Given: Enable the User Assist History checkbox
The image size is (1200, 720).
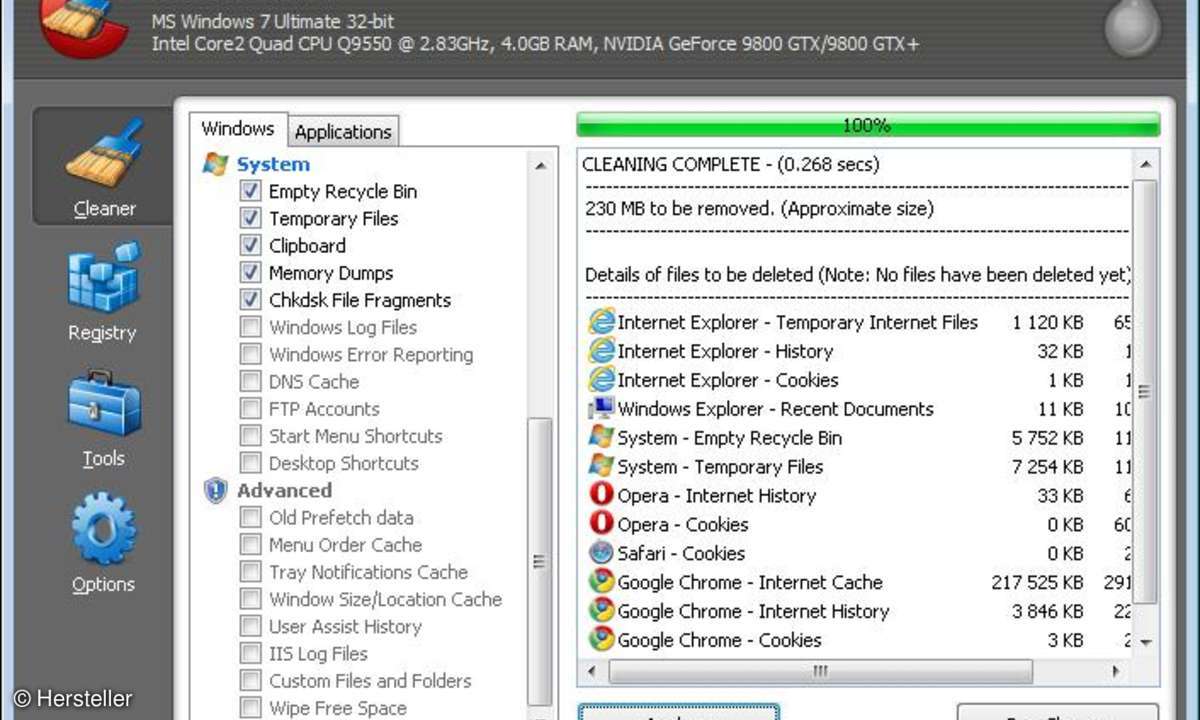Looking at the screenshot, I should [250, 626].
